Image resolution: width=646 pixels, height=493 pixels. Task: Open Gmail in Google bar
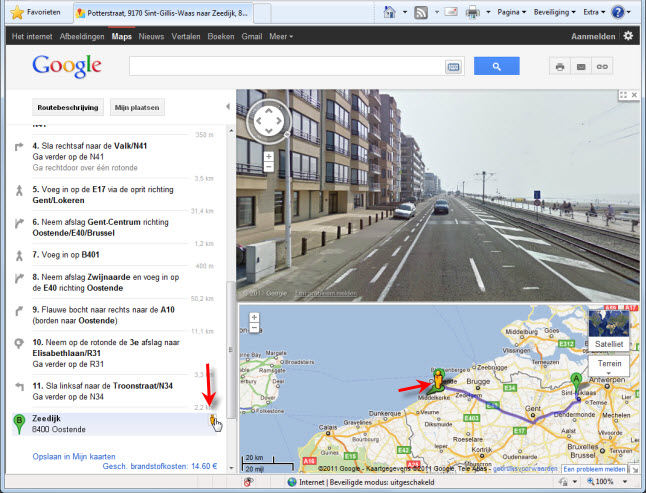[252, 36]
